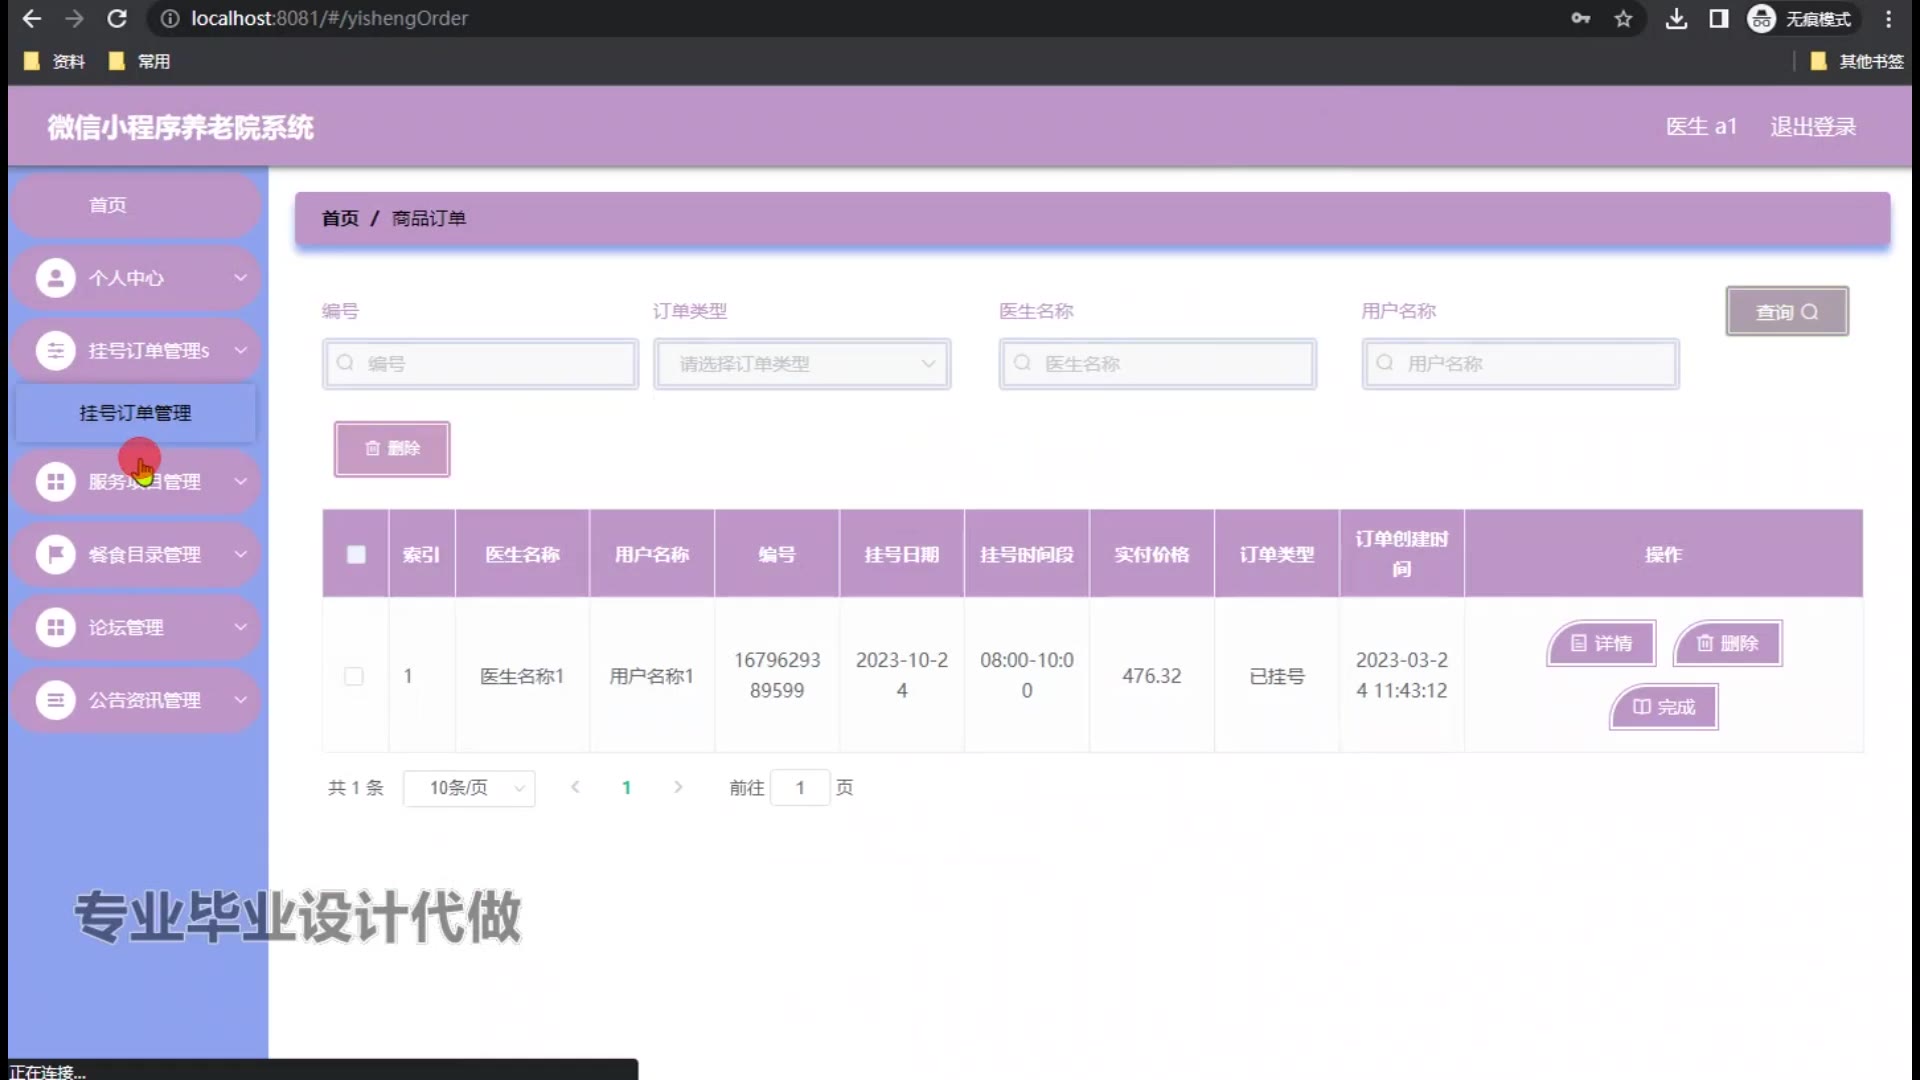This screenshot has width=1920, height=1080.
Task: Bookmark this page with star icon
Action: [1623, 18]
